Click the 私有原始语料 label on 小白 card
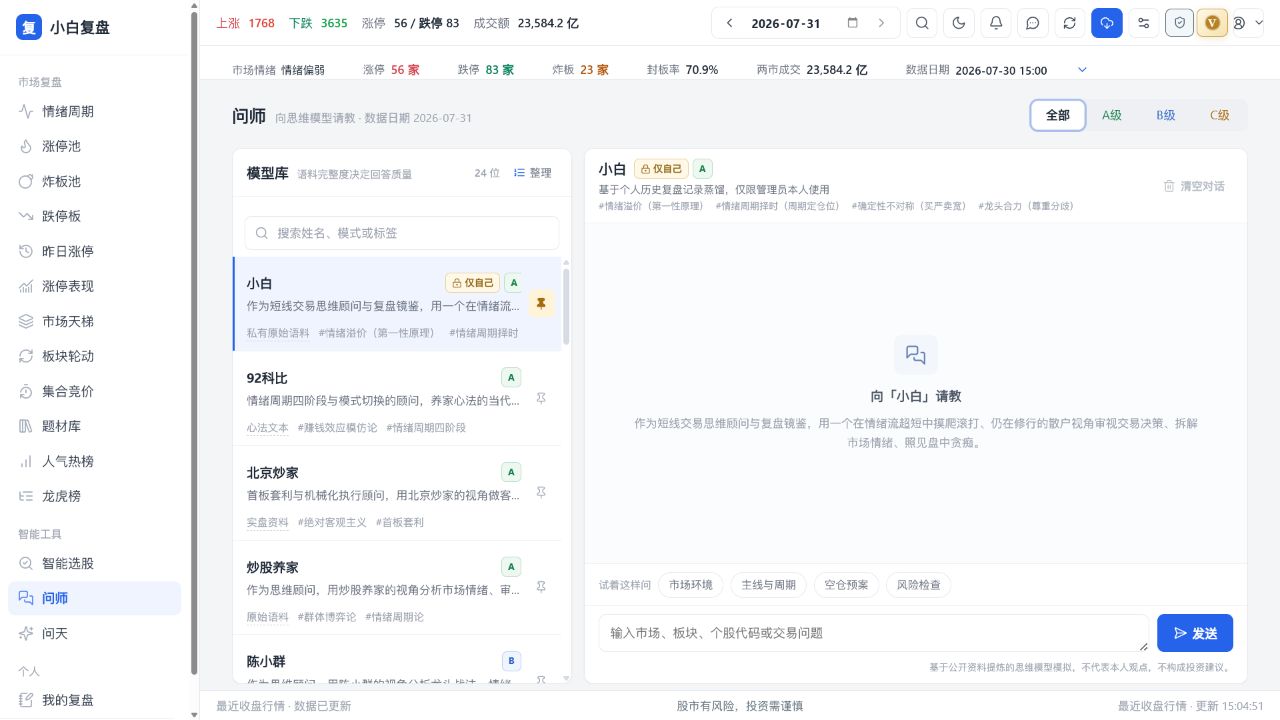The width and height of the screenshot is (1280, 720). (x=278, y=333)
